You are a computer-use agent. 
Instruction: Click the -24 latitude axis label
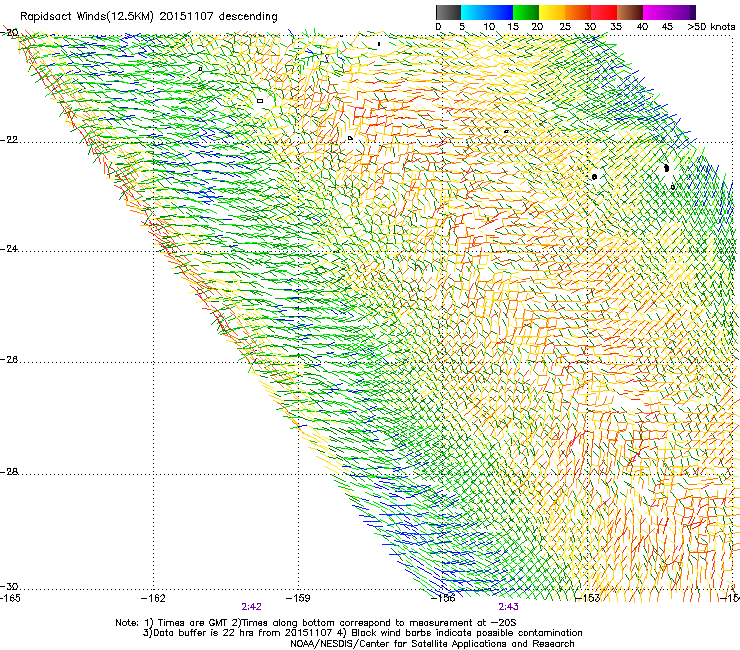click(9, 249)
